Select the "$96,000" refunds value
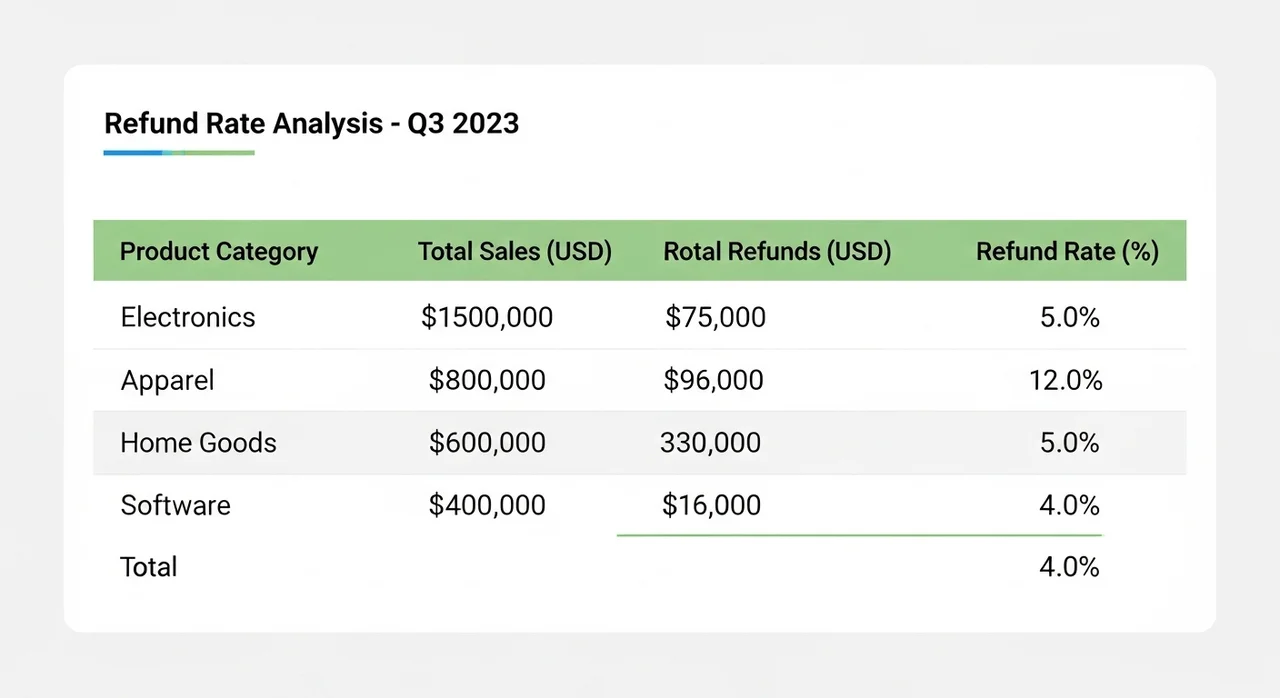The height and width of the screenshot is (698, 1280). [713, 380]
